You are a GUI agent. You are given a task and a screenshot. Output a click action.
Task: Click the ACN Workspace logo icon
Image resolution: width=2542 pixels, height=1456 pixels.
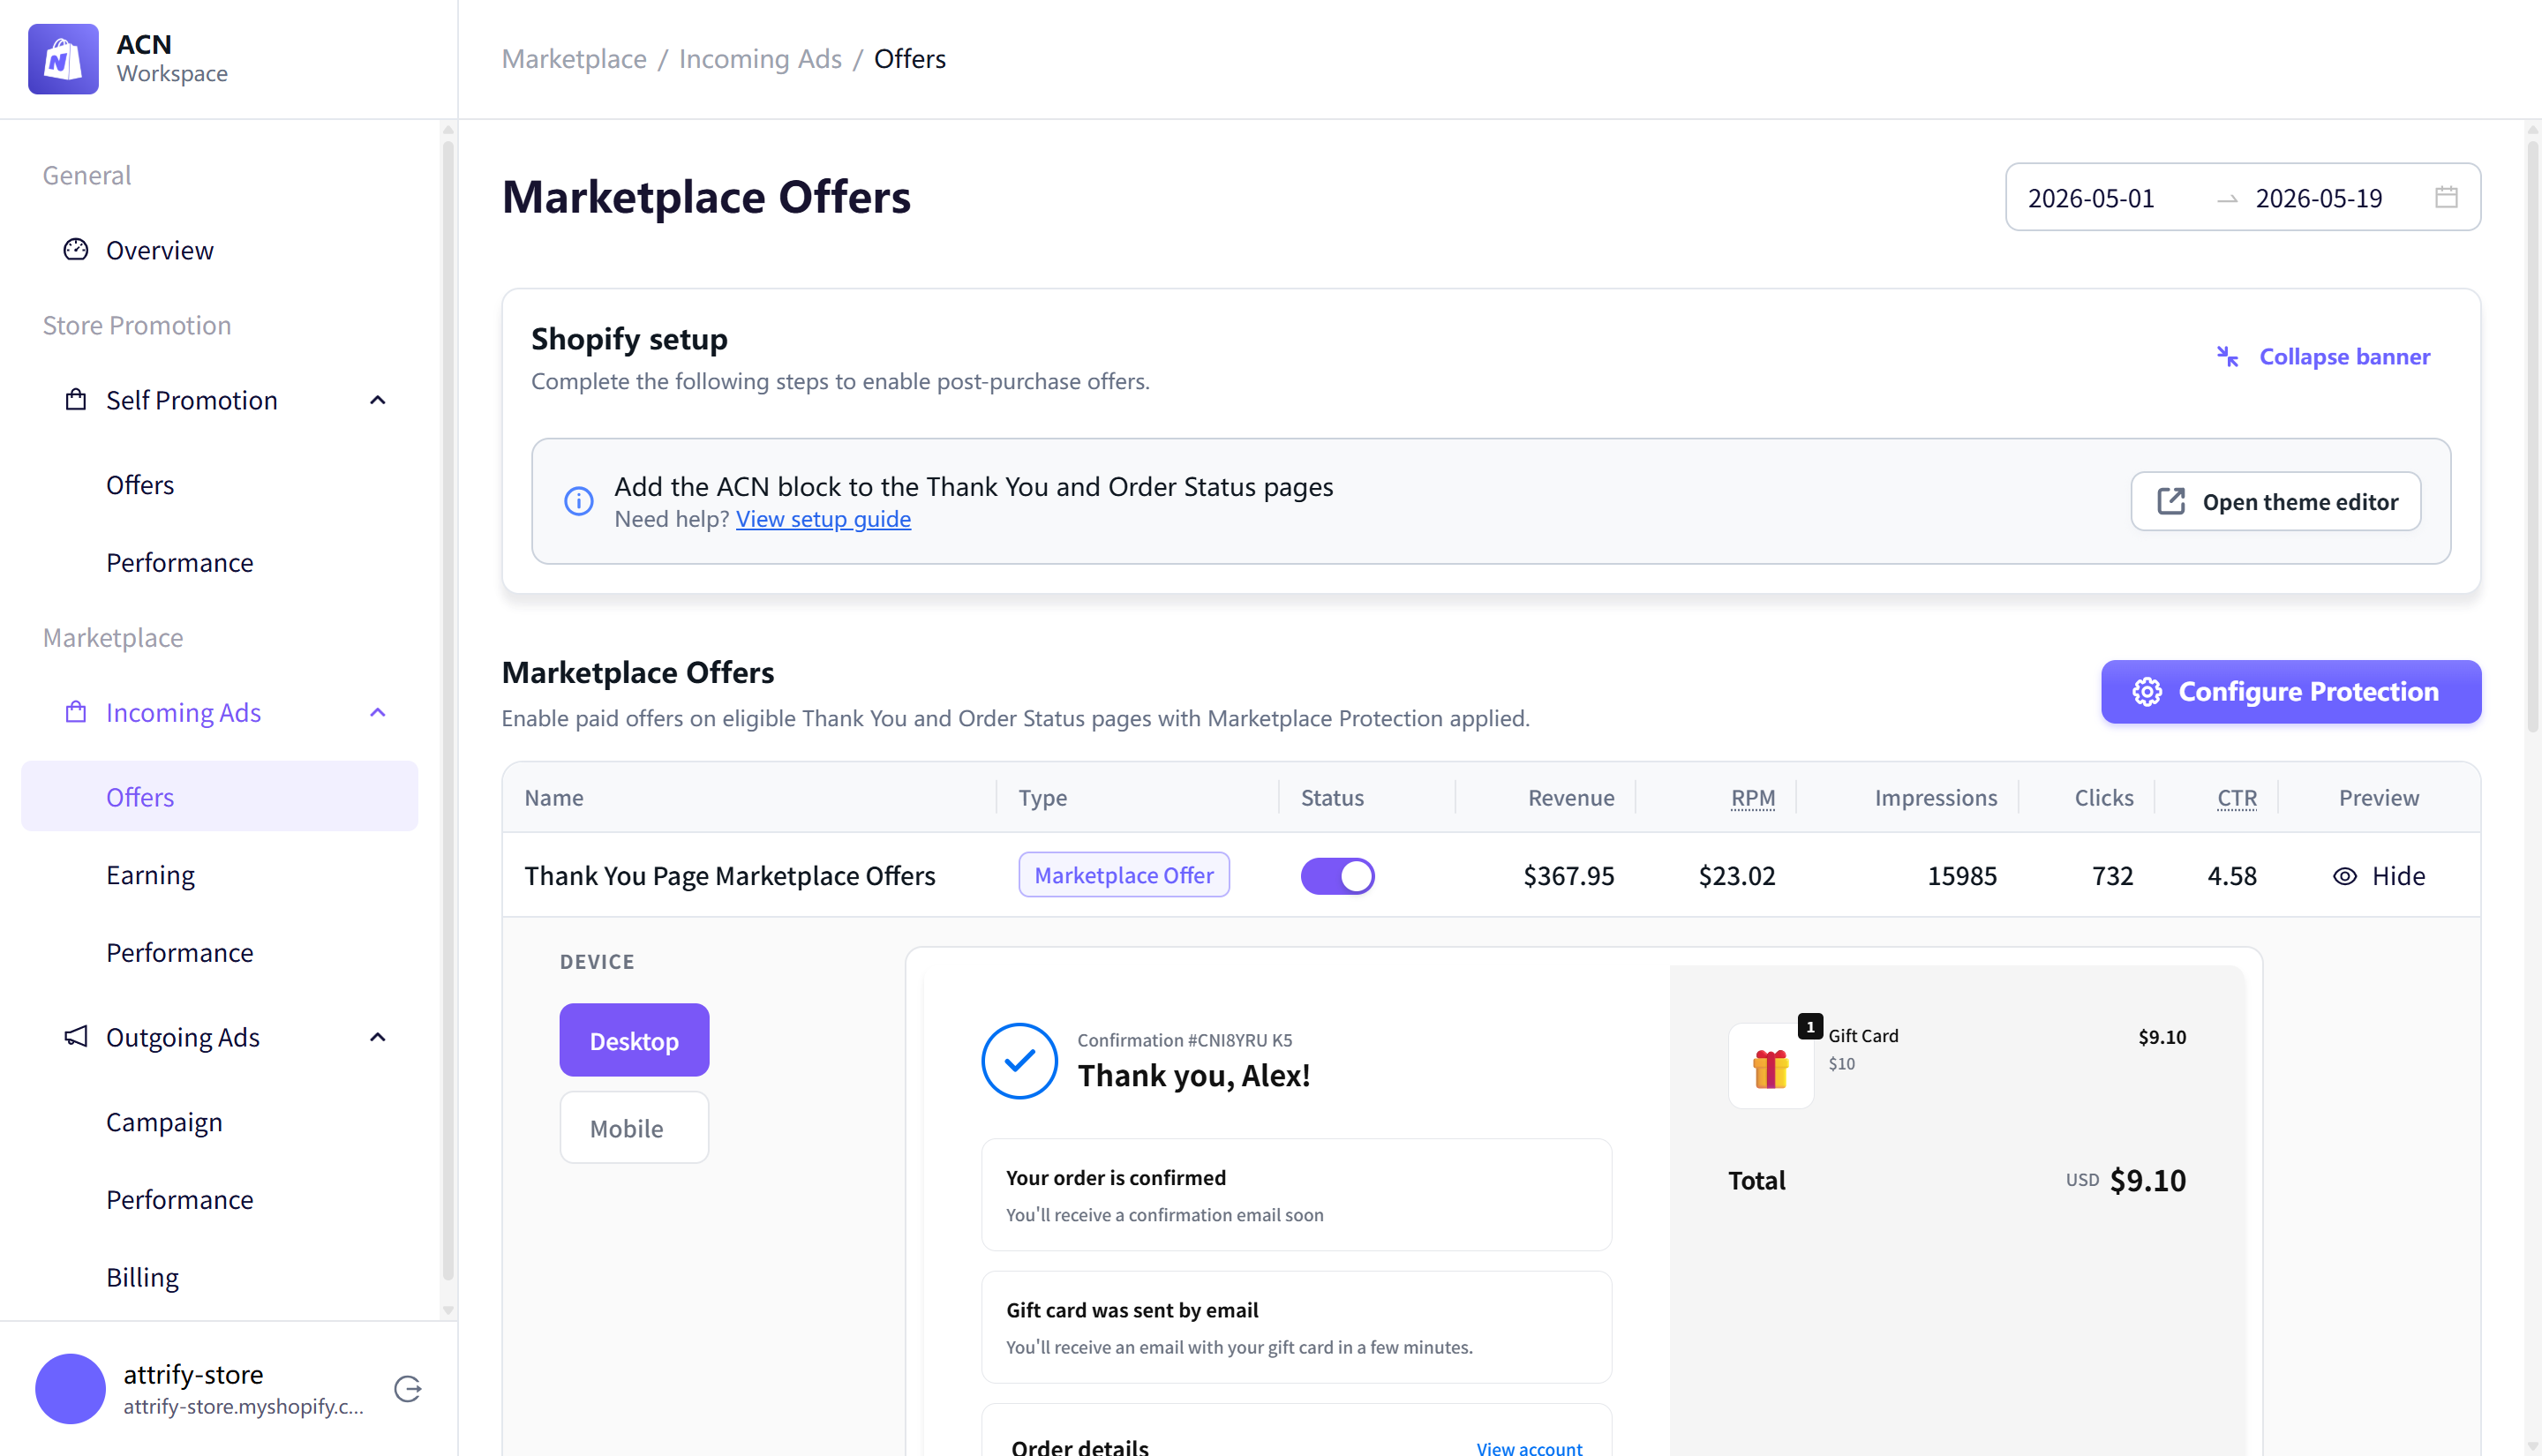pos(63,59)
